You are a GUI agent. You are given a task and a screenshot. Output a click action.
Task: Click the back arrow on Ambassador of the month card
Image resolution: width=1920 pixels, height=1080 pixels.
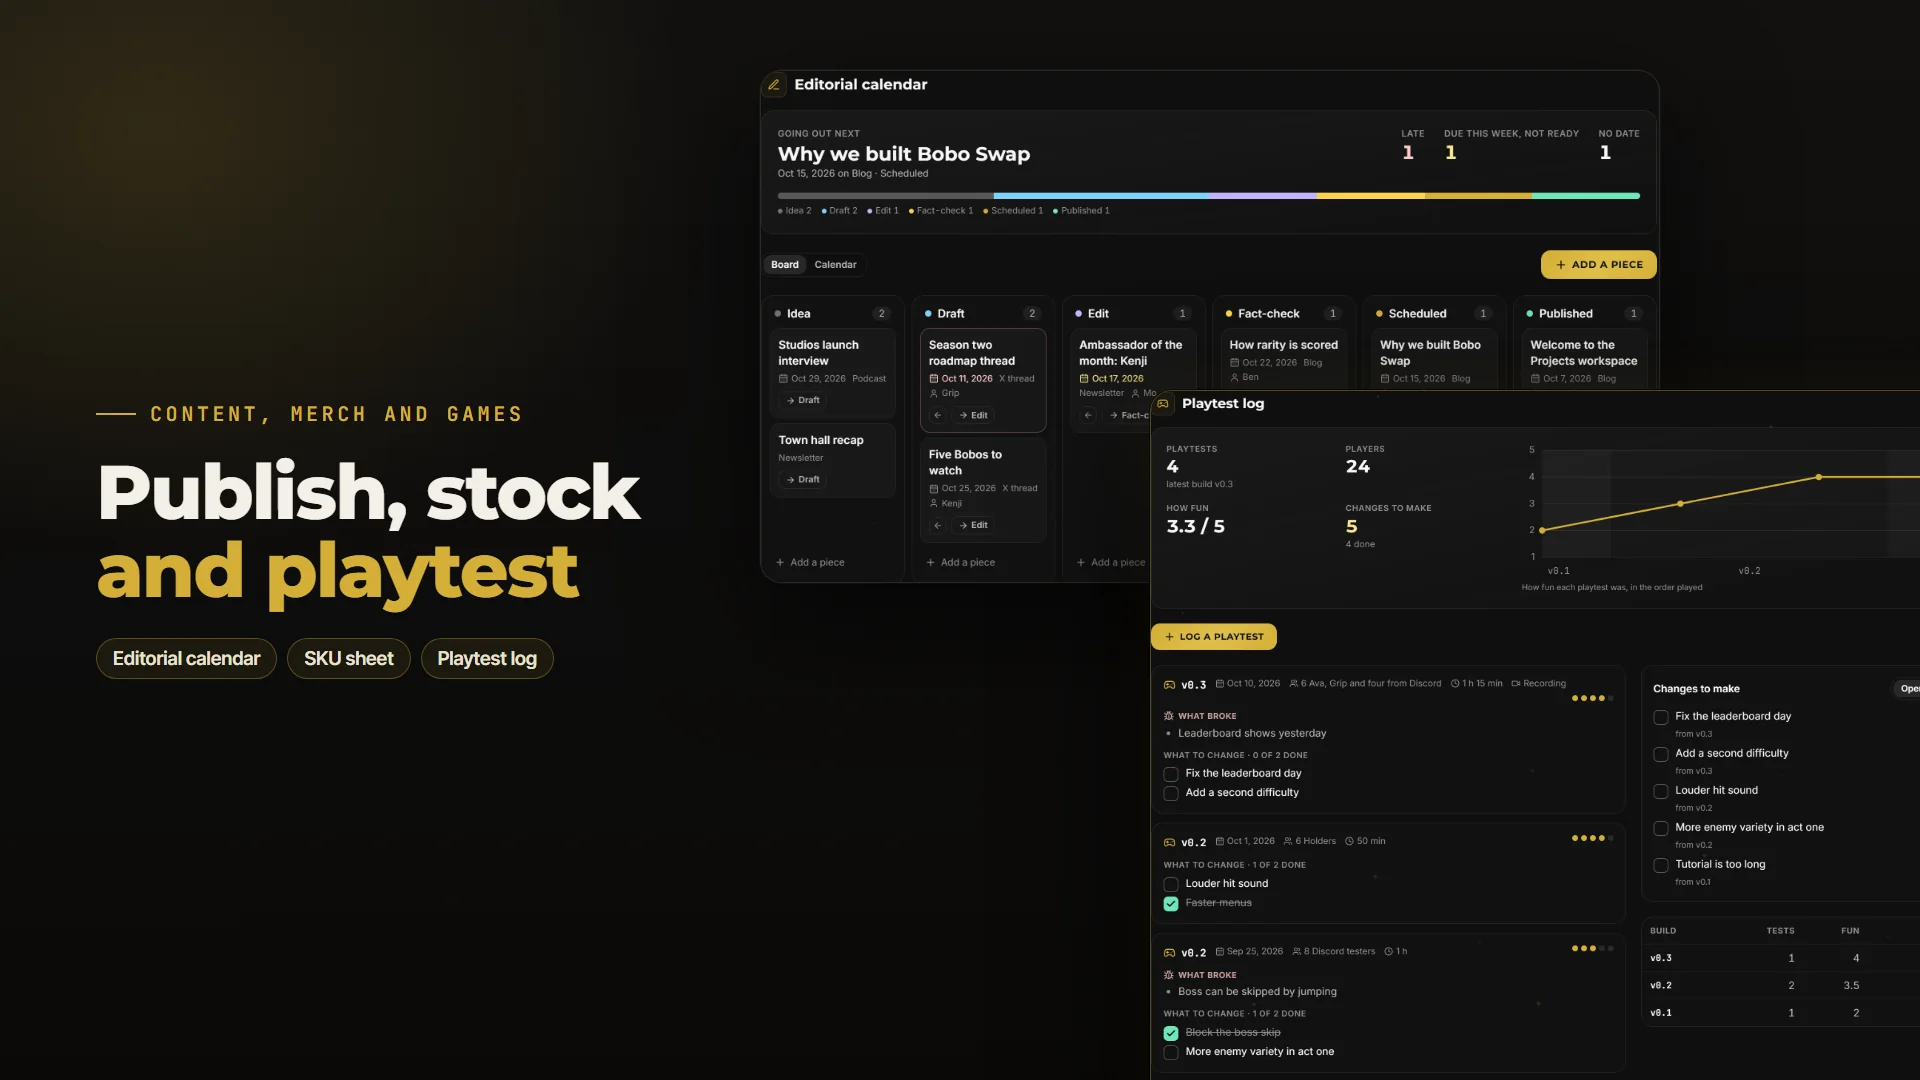pyautogui.click(x=1088, y=415)
